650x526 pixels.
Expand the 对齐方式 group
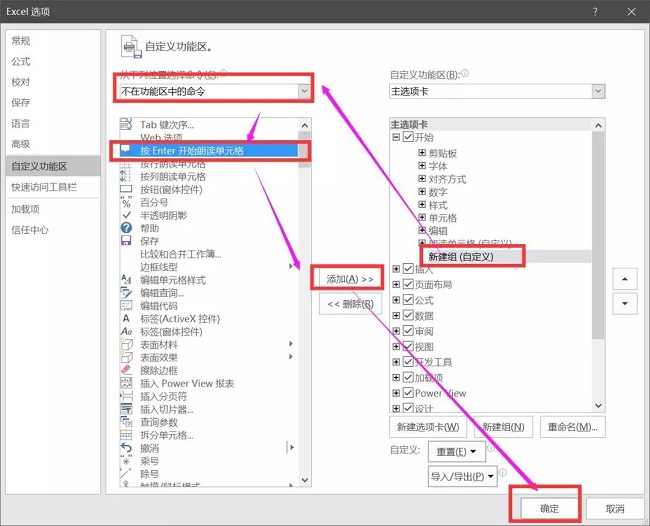(x=422, y=179)
